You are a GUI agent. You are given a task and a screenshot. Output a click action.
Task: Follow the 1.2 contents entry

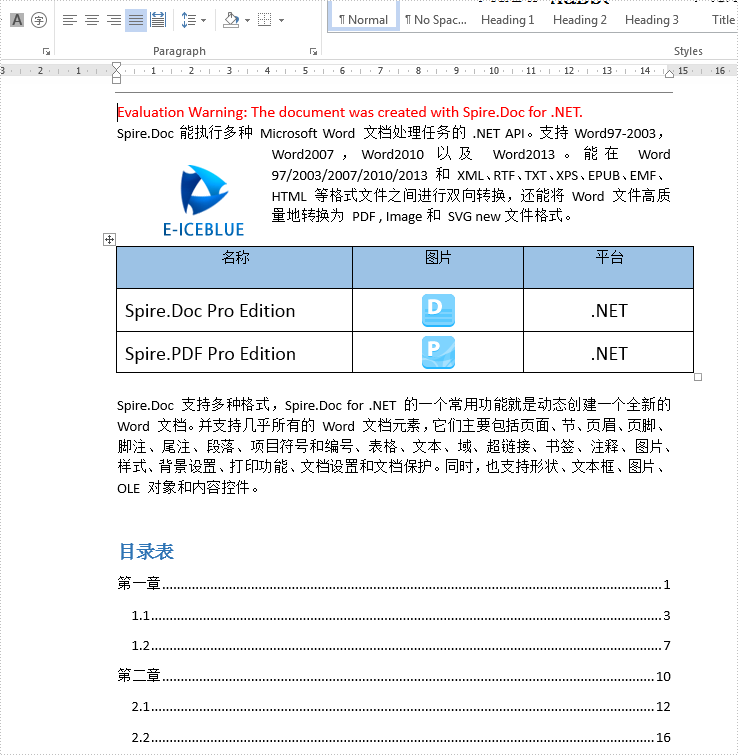click(401, 645)
